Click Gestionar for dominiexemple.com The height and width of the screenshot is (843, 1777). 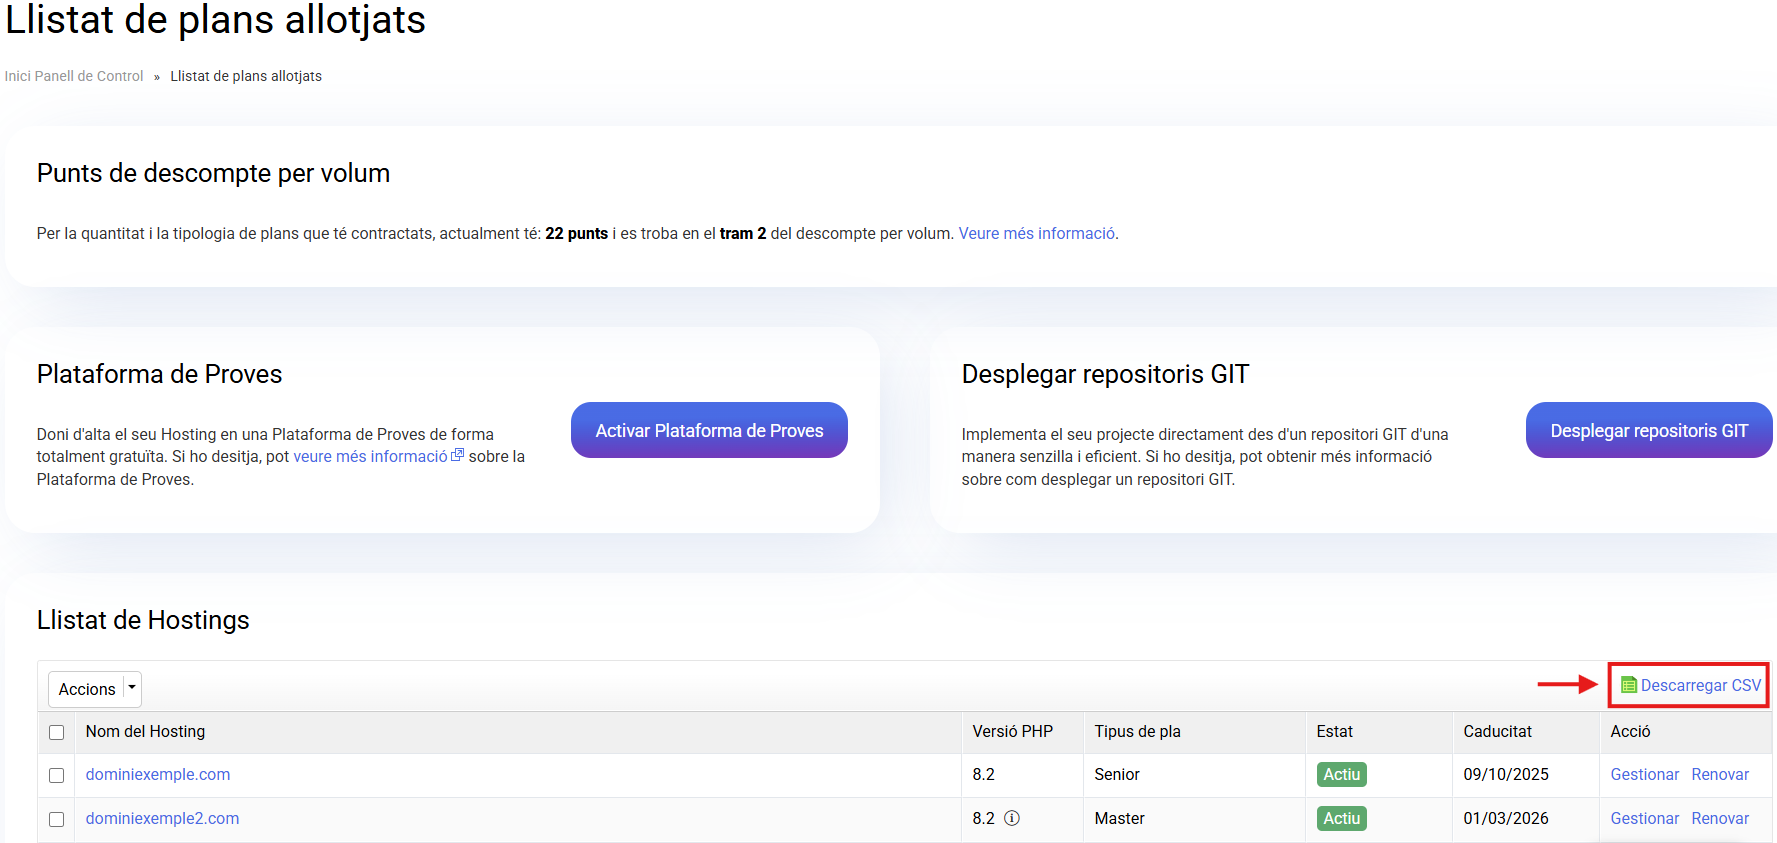pos(1644,774)
